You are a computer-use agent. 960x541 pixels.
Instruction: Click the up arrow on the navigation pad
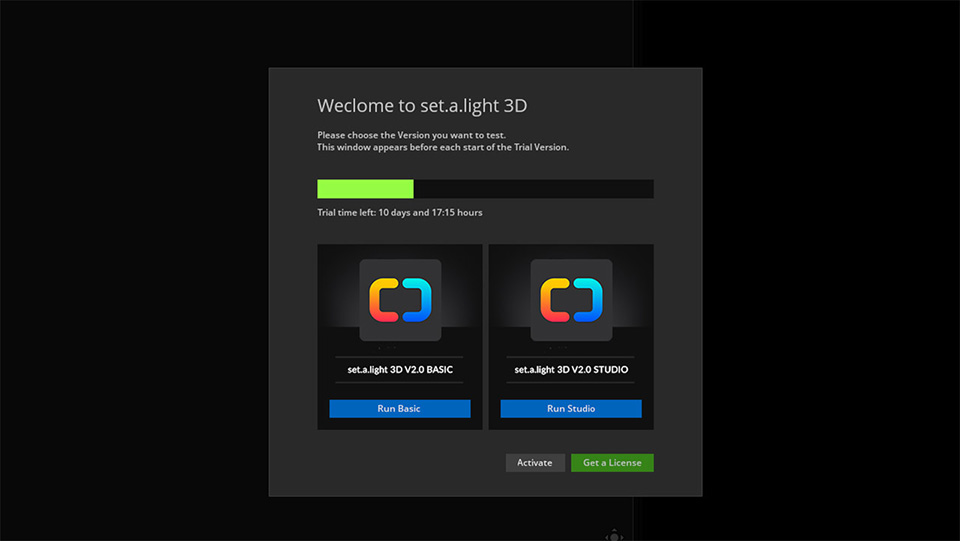pos(614,531)
